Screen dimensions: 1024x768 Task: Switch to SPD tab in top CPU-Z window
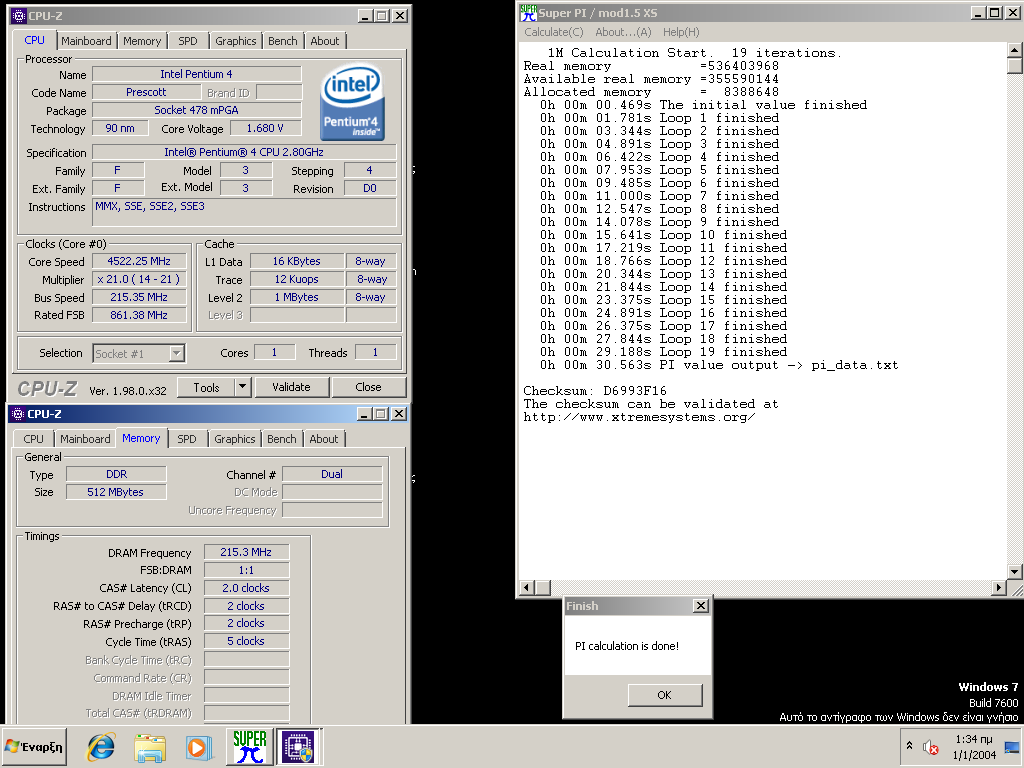click(187, 40)
